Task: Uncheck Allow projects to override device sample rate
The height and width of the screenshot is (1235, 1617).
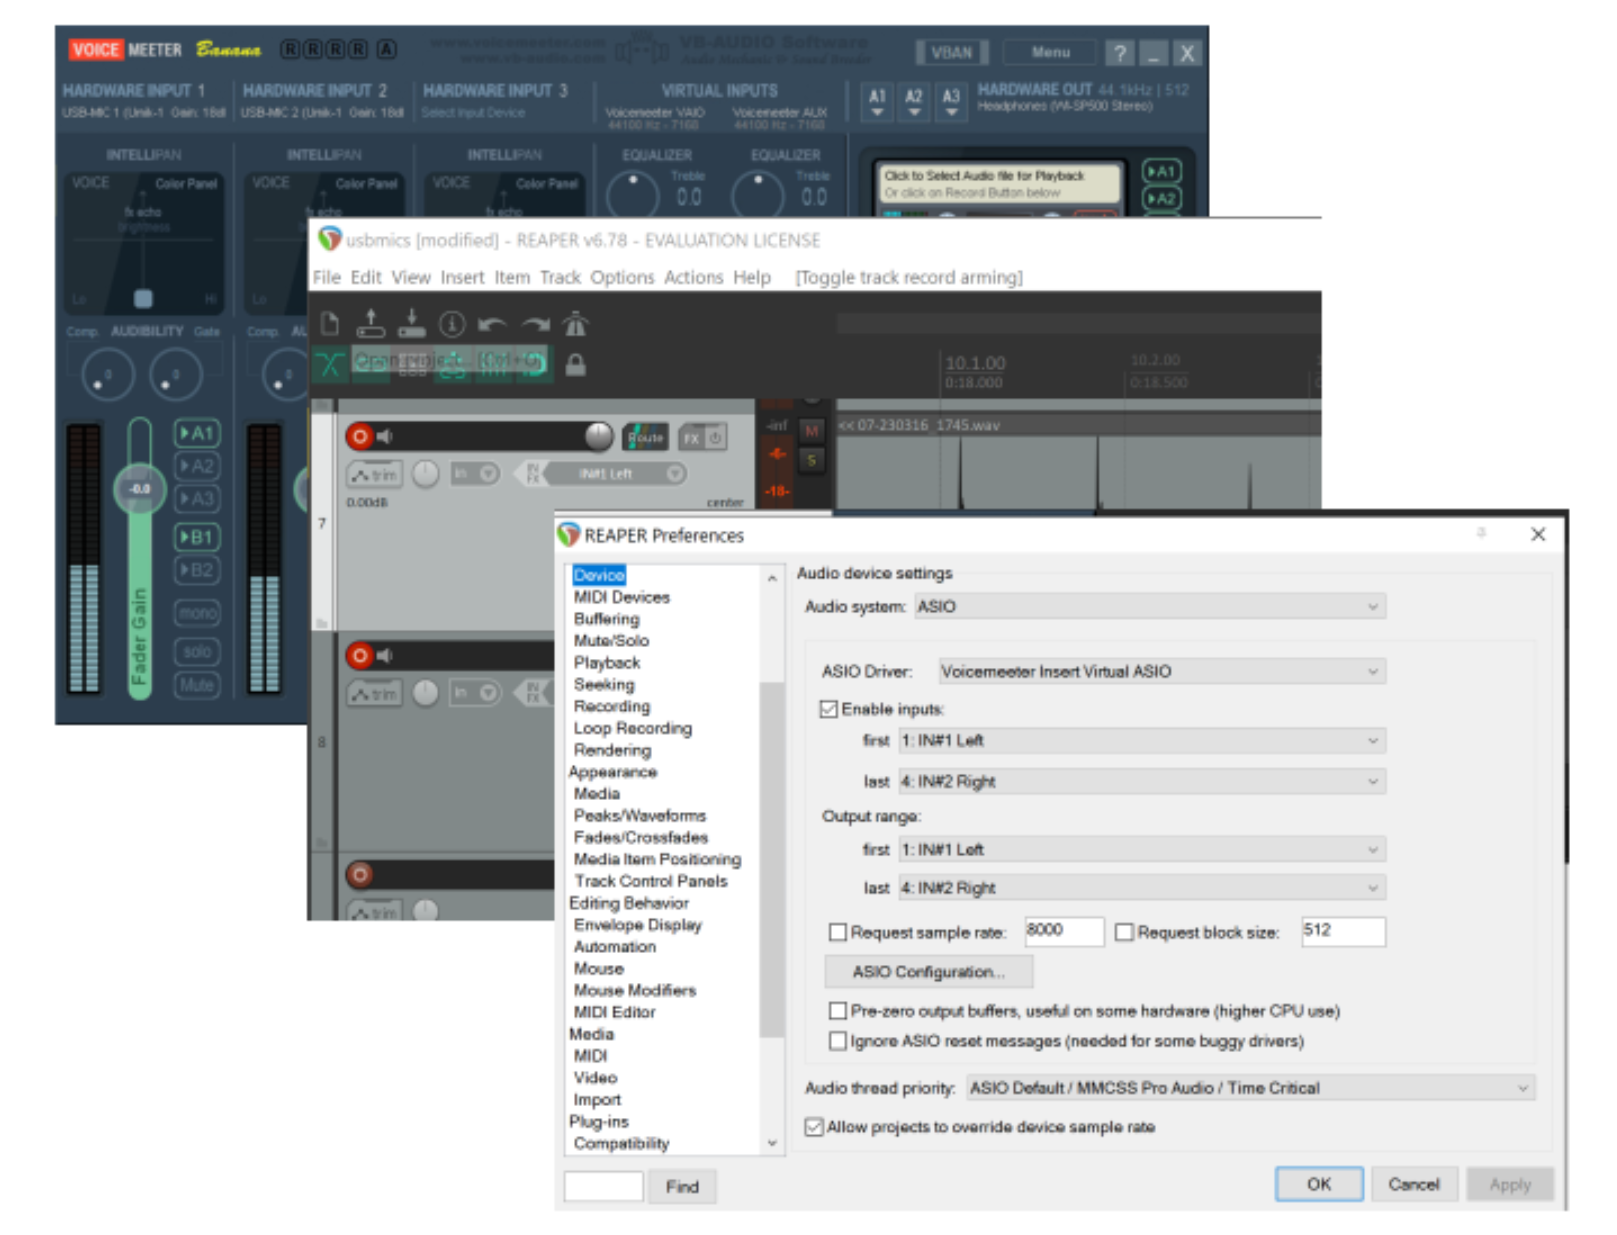Action: point(814,1127)
